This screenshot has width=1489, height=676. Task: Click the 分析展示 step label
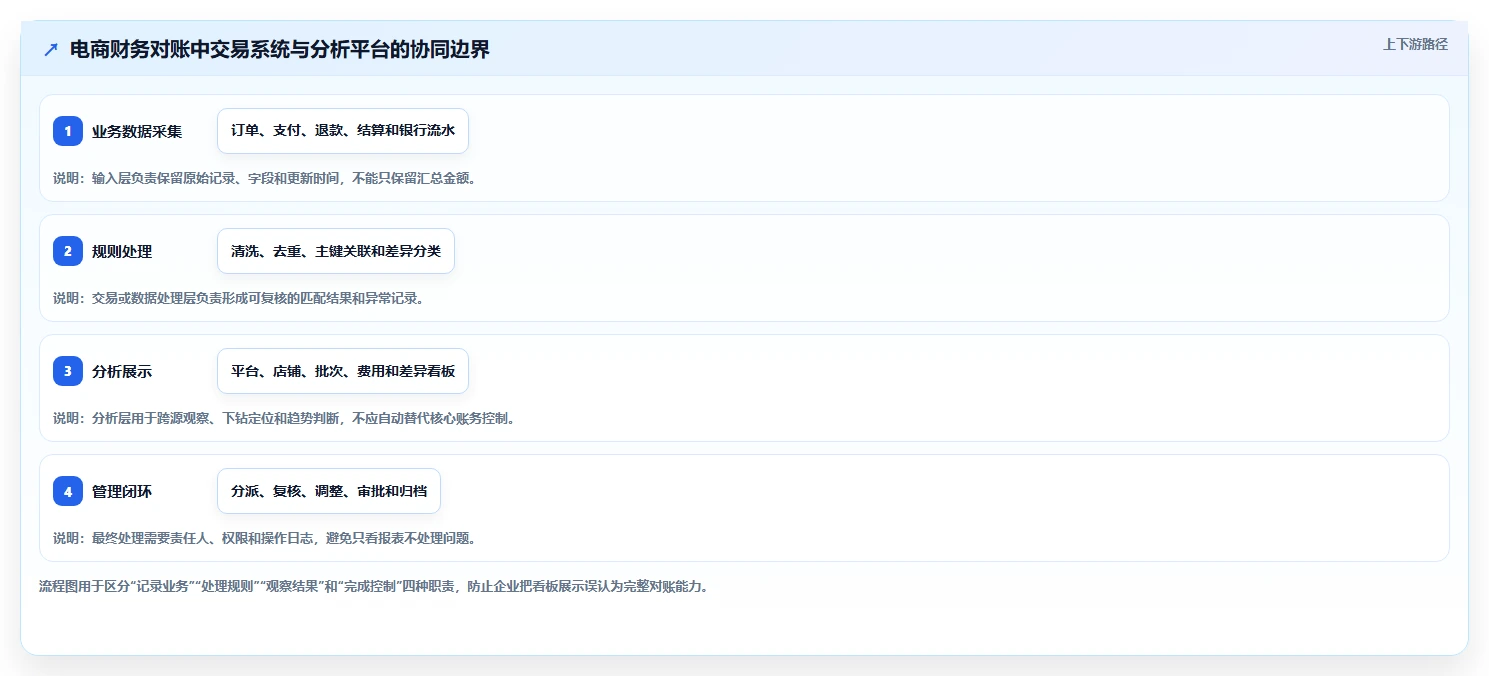pyautogui.click(x=122, y=371)
